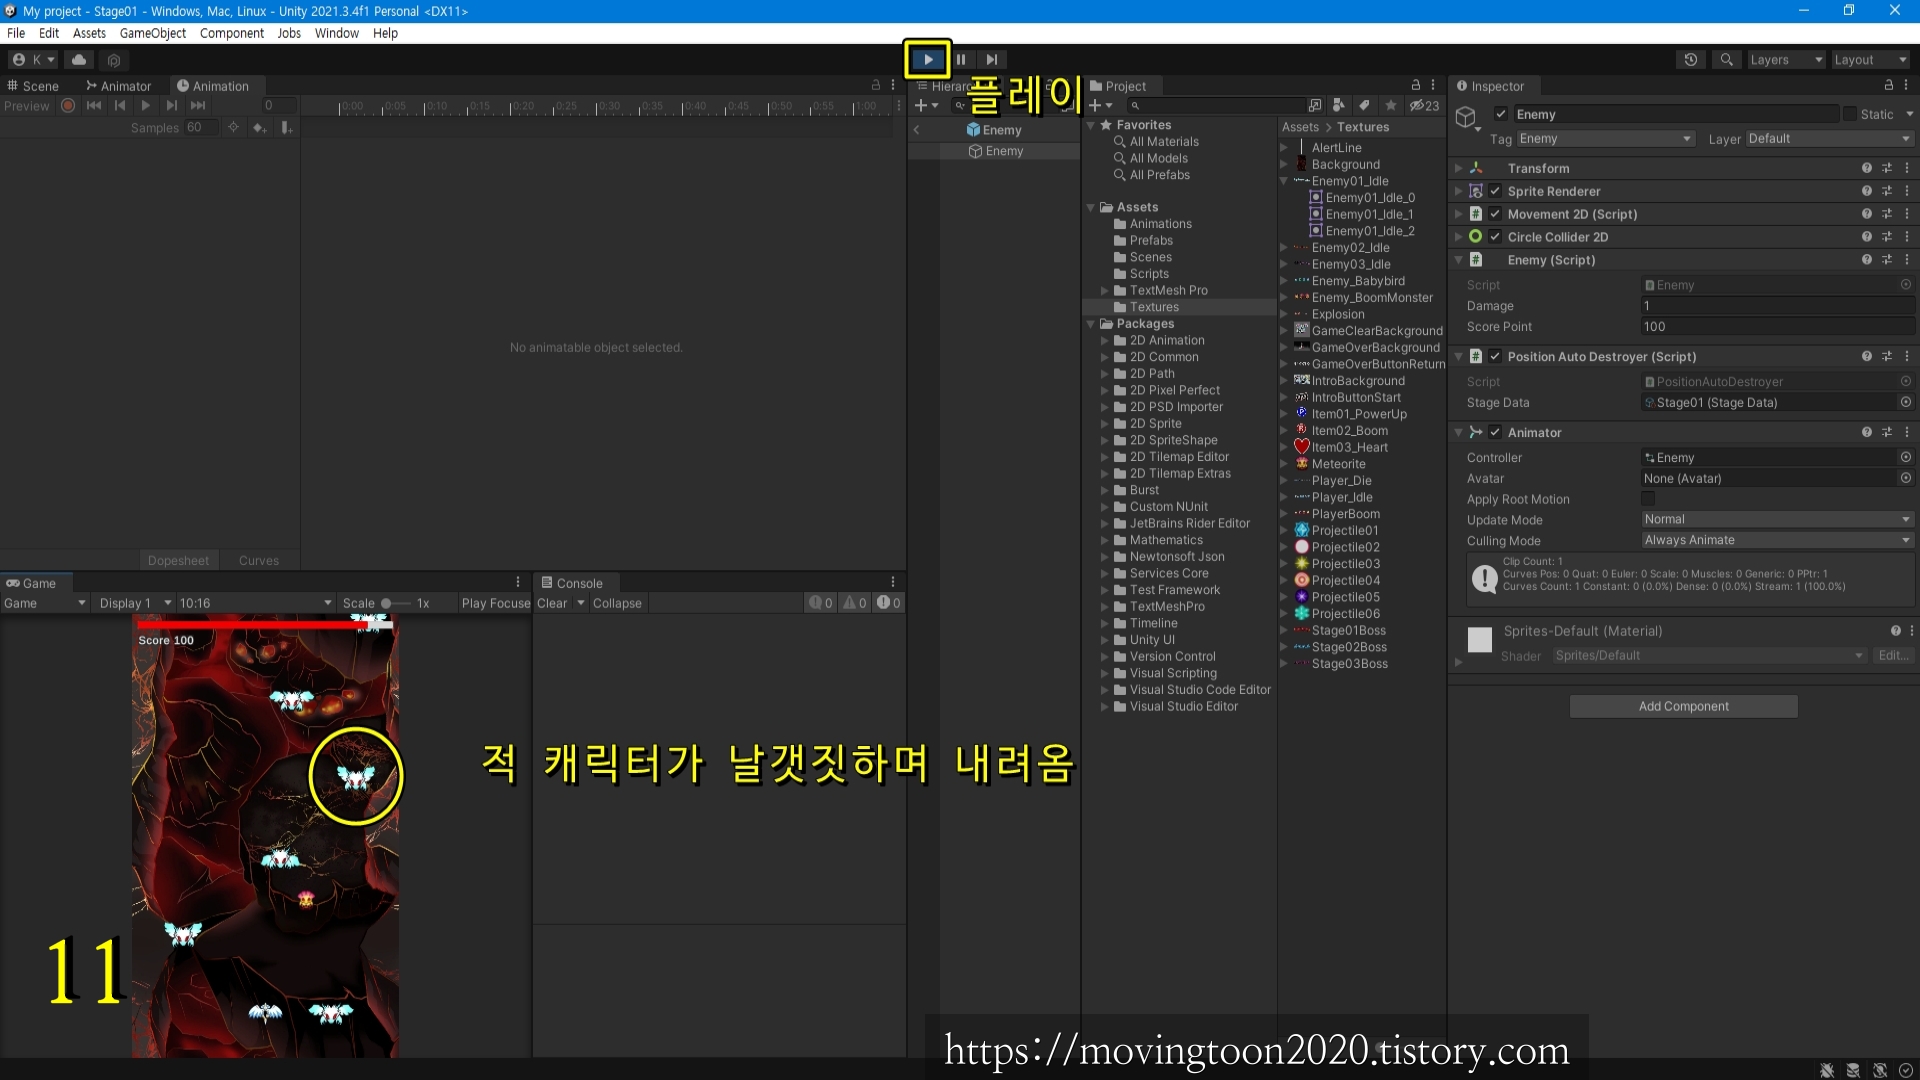The height and width of the screenshot is (1080, 1920).
Task: Toggle the Static checkbox
Action: [1850, 114]
